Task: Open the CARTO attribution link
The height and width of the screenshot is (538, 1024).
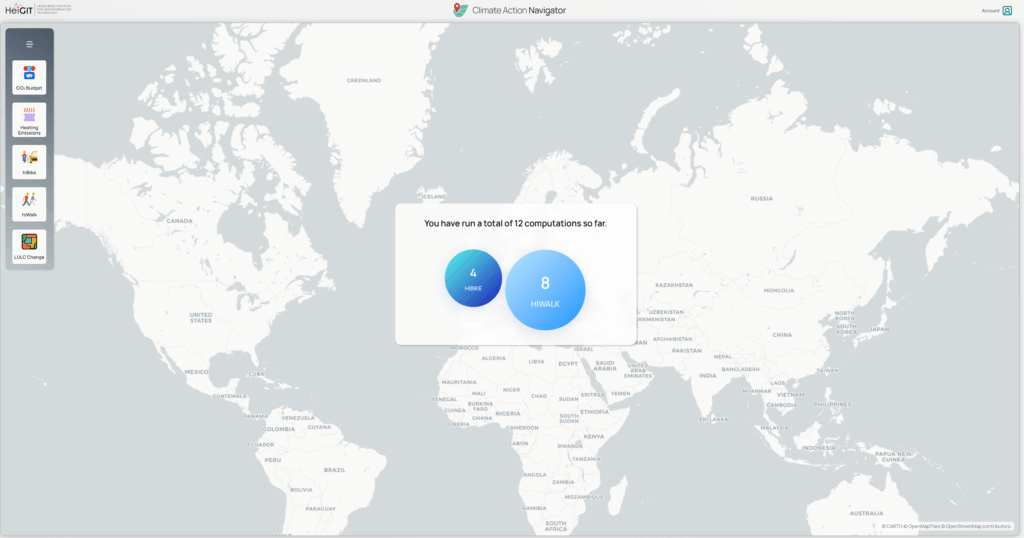Action: pos(890,526)
